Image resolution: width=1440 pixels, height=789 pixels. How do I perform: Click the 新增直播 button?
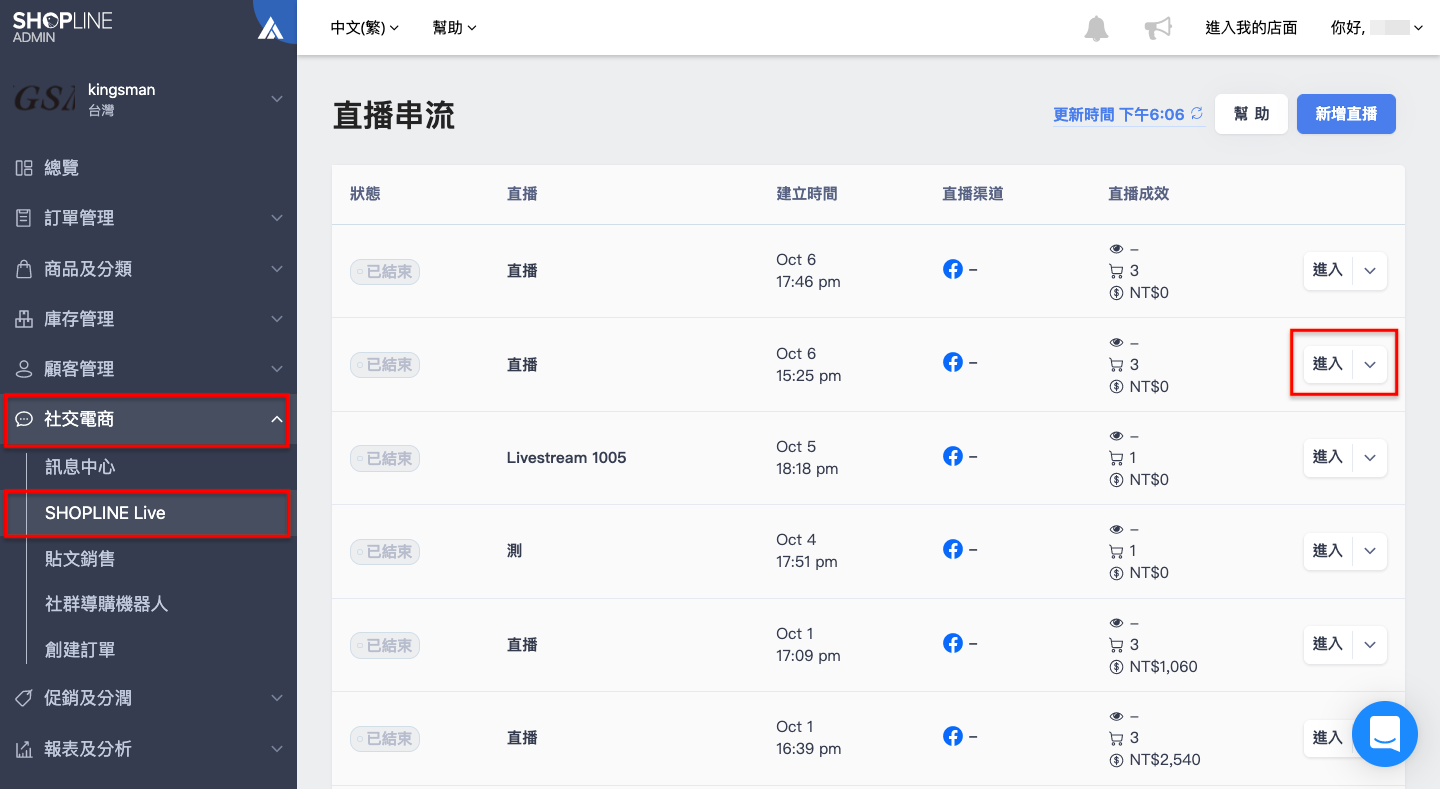click(x=1346, y=114)
